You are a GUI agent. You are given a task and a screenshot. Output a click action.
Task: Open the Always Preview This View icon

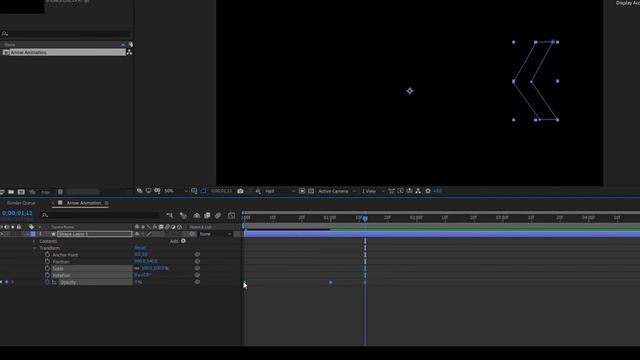click(x=140, y=191)
